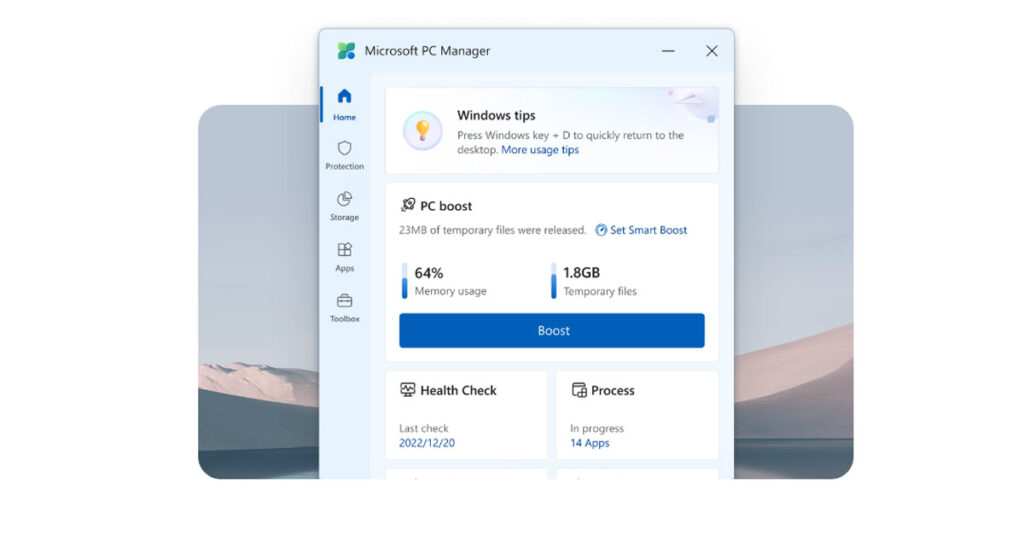
Task: Click the Microsoft PC Manager logo icon
Action: (x=346, y=51)
